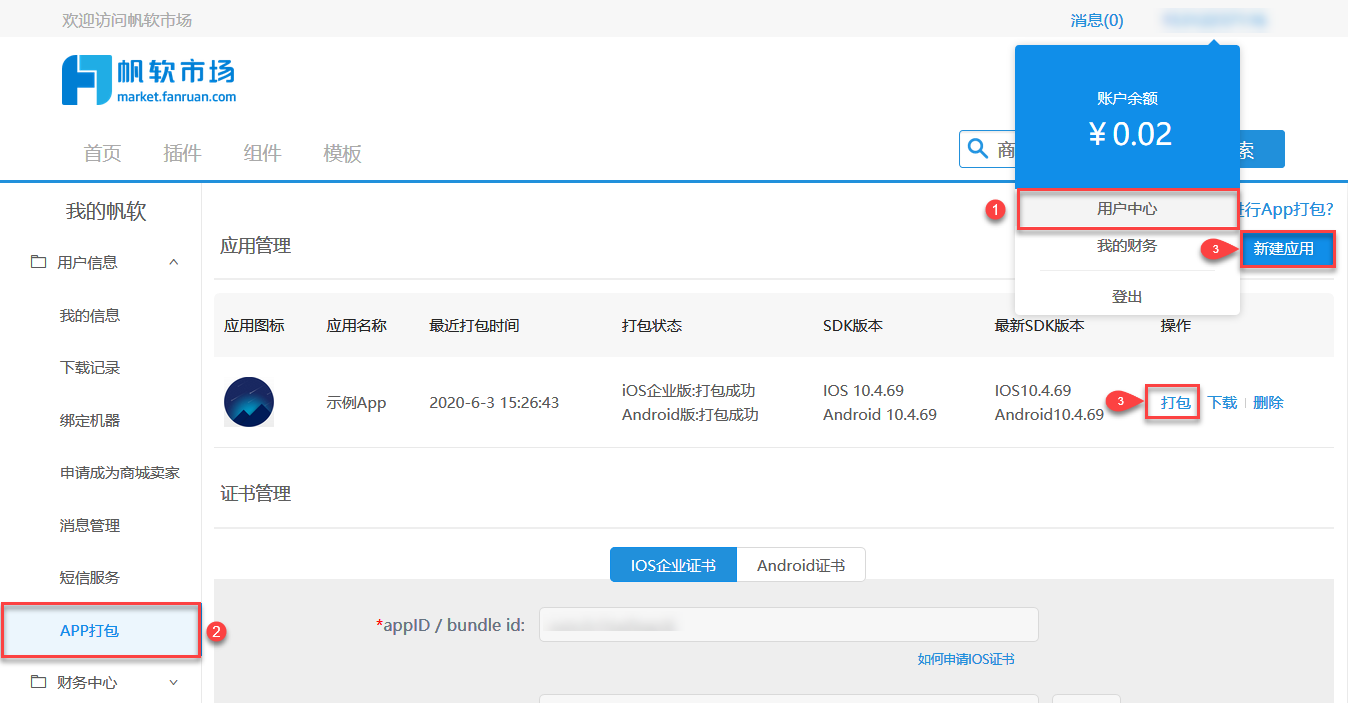Click 打包 for 示例App
Viewport: 1348px width, 703px height.
[x=1176, y=402]
